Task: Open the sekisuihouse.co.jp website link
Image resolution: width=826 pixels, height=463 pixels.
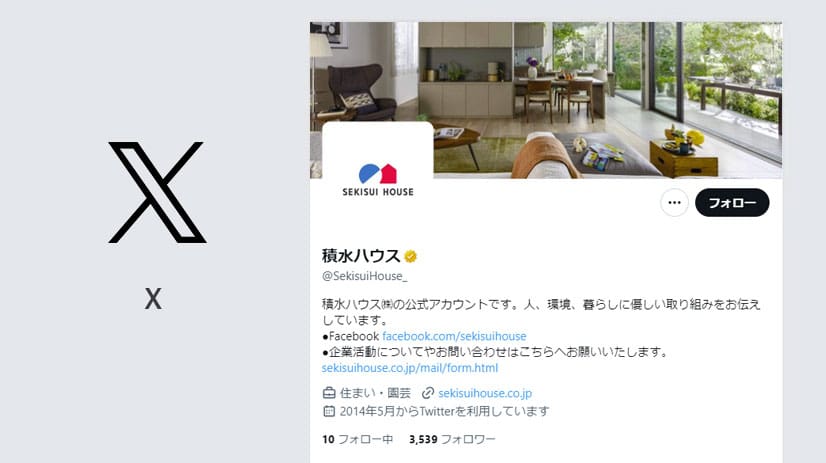Action: [485, 393]
